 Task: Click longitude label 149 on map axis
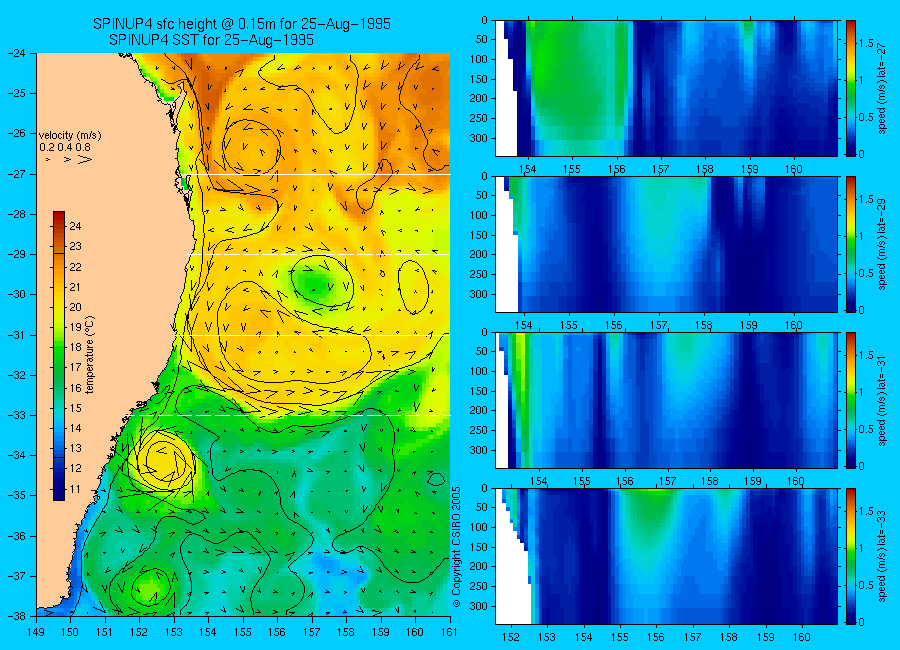tap(36, 632)
